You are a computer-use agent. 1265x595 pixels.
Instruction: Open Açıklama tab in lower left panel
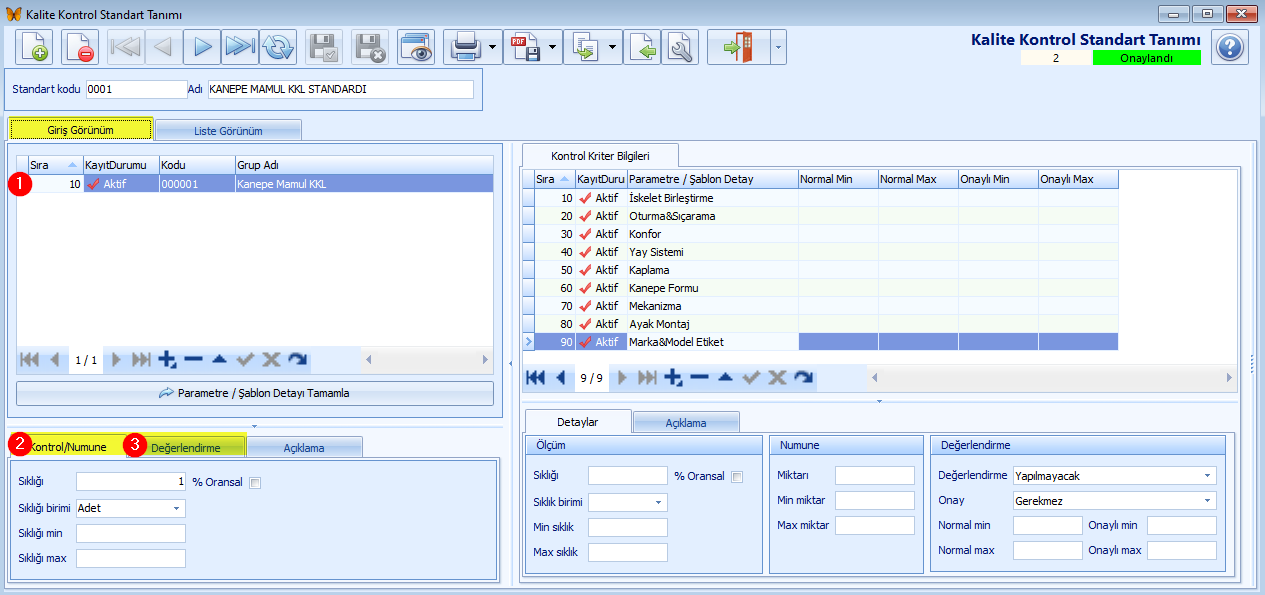304,447
